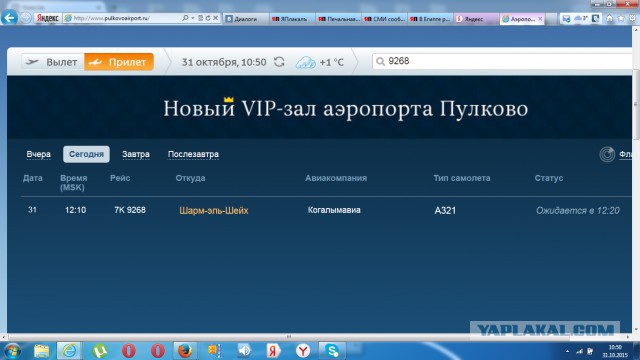This screenshot has height=360, width=640.
Task: Click the weather 3° toolbar widget
Action: point(580,18)
